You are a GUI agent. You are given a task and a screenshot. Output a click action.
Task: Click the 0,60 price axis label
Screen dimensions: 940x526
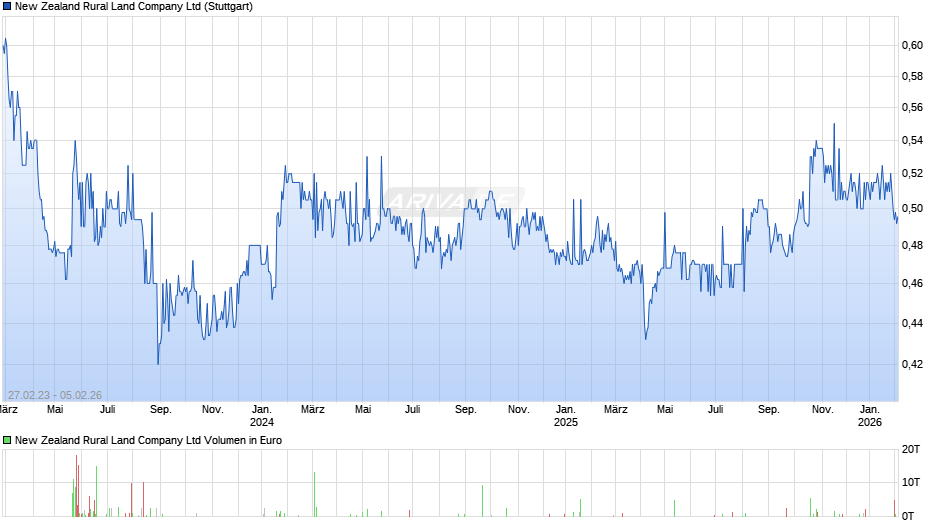[912, 46]
